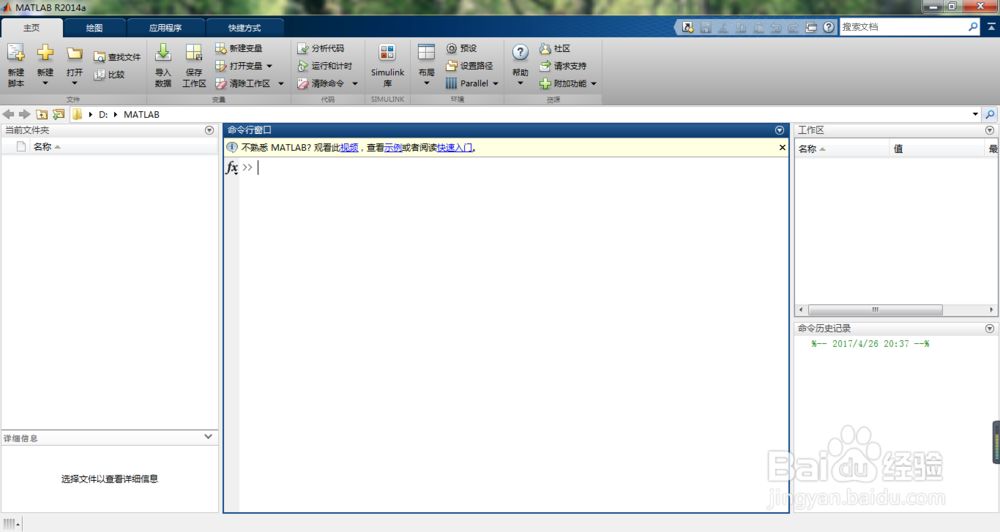Click 保存工作区 (Save Workspace) icon
The height and width of the screenshot is (532, 1000).
(194, 53)
